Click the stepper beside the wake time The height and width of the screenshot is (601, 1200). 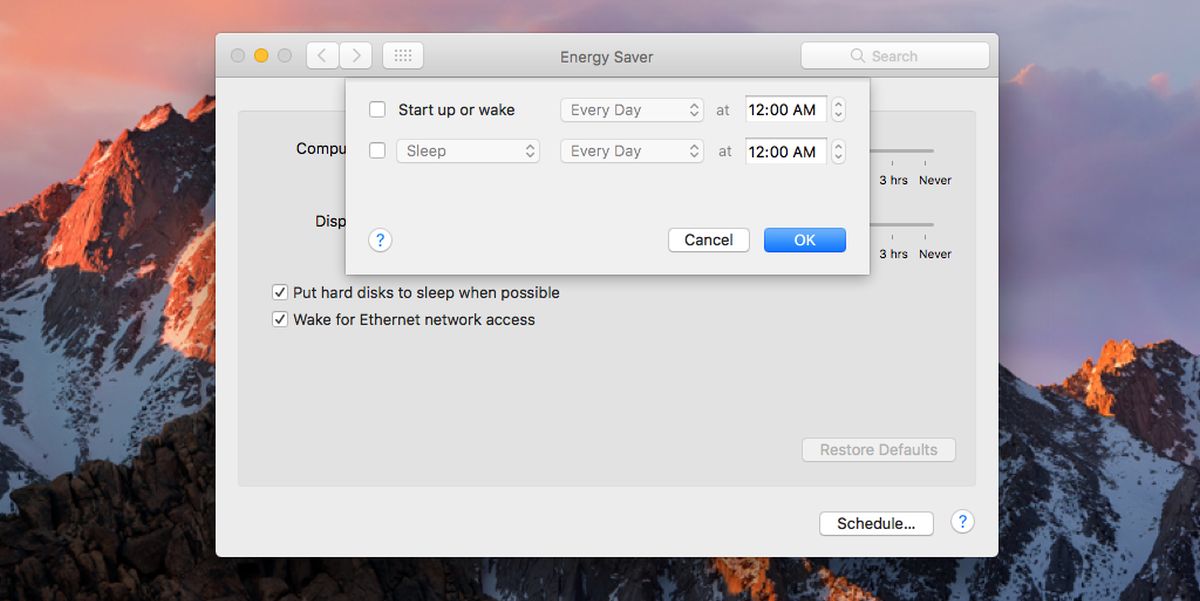coord(838,110)
